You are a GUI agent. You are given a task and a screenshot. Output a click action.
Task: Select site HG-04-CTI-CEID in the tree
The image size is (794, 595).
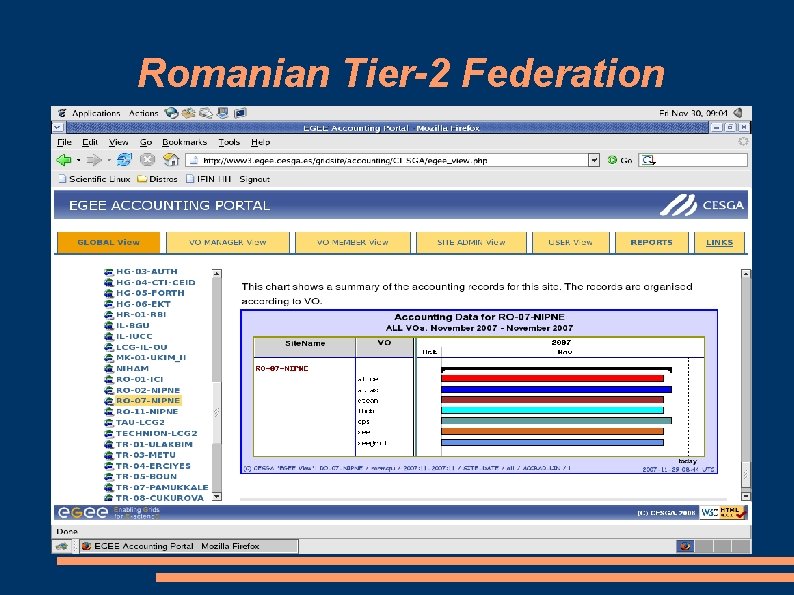pos(155,283)
